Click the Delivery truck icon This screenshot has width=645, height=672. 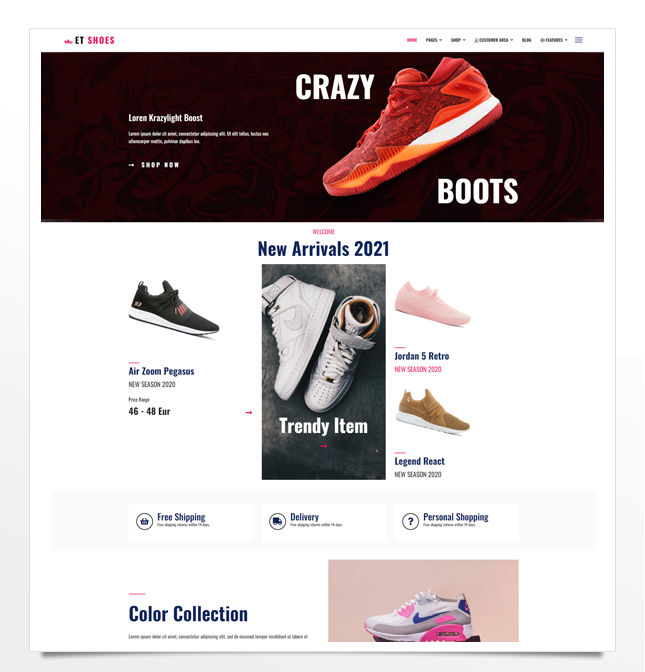coord(277,522)
